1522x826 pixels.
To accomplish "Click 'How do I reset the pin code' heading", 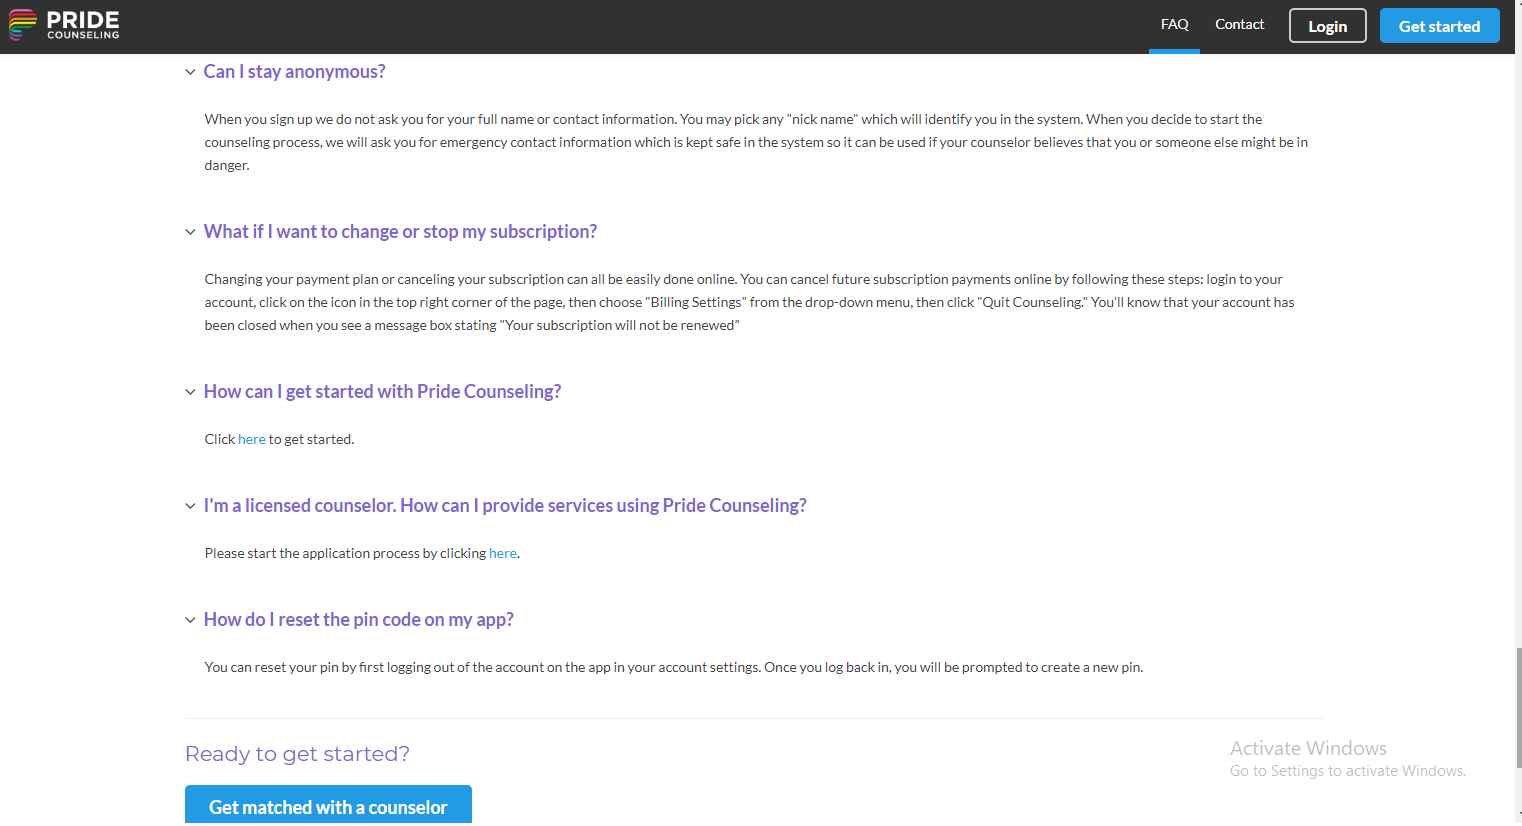I will 359,620.
